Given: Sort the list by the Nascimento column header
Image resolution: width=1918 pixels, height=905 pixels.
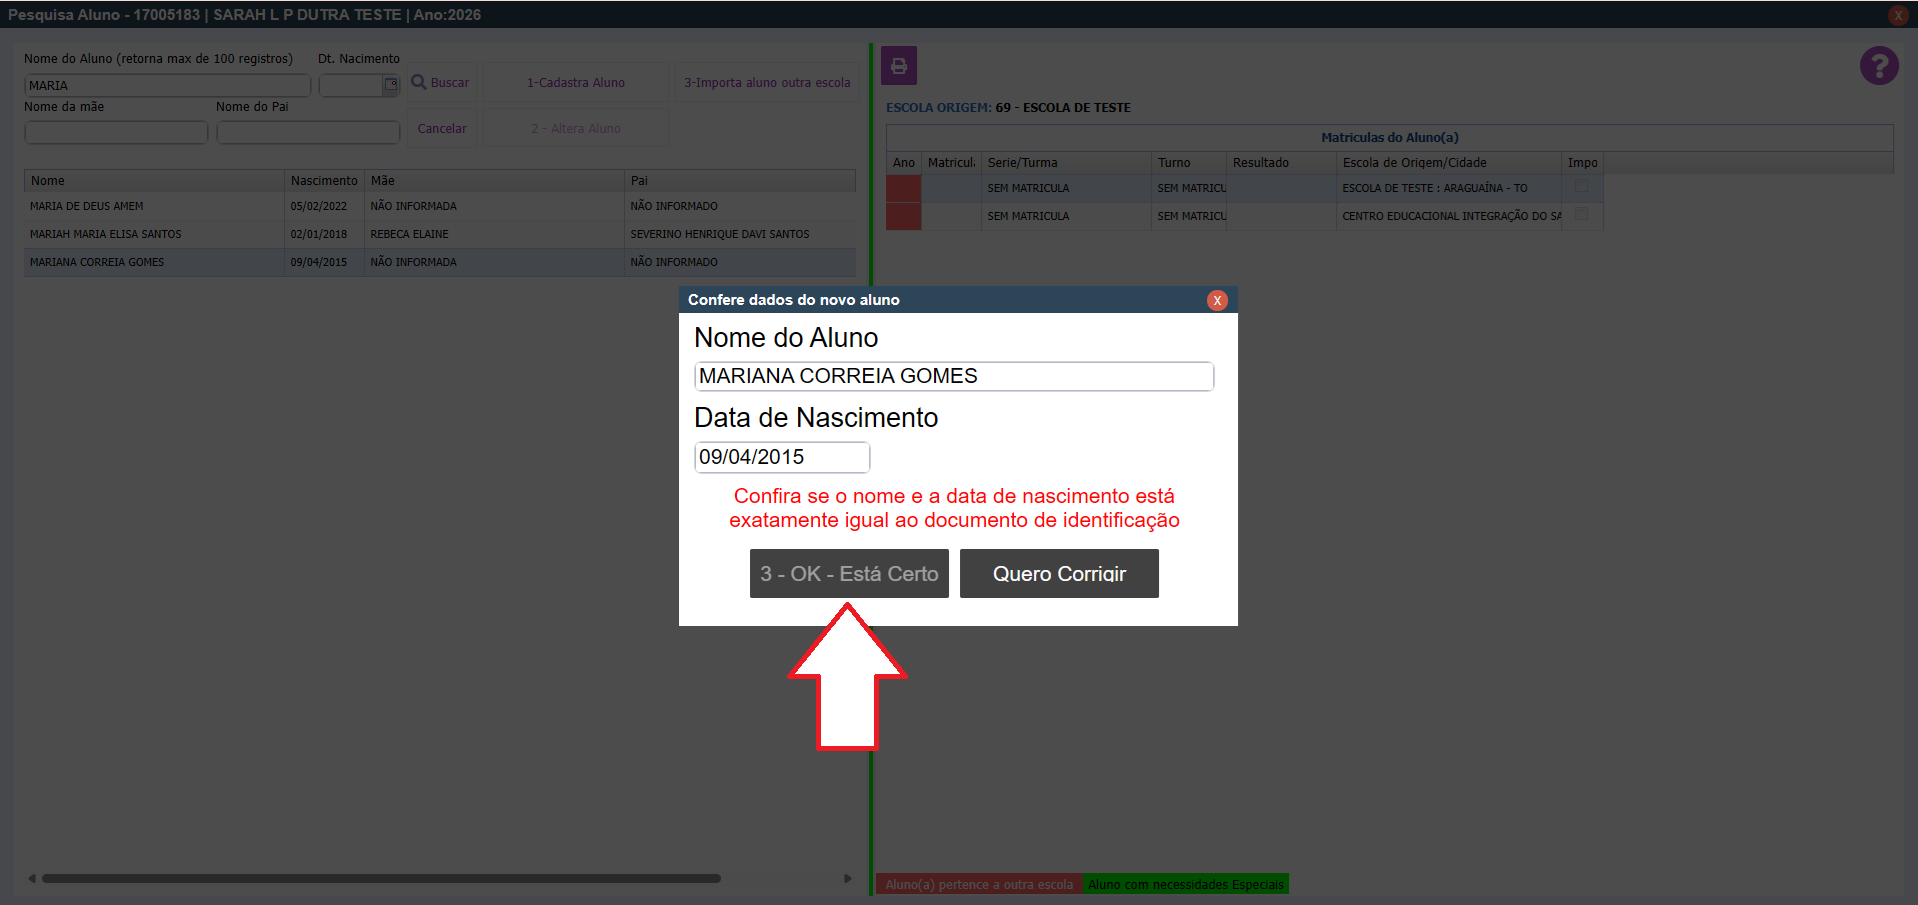Looking at the screenshot, I should (x=323, y=181).
